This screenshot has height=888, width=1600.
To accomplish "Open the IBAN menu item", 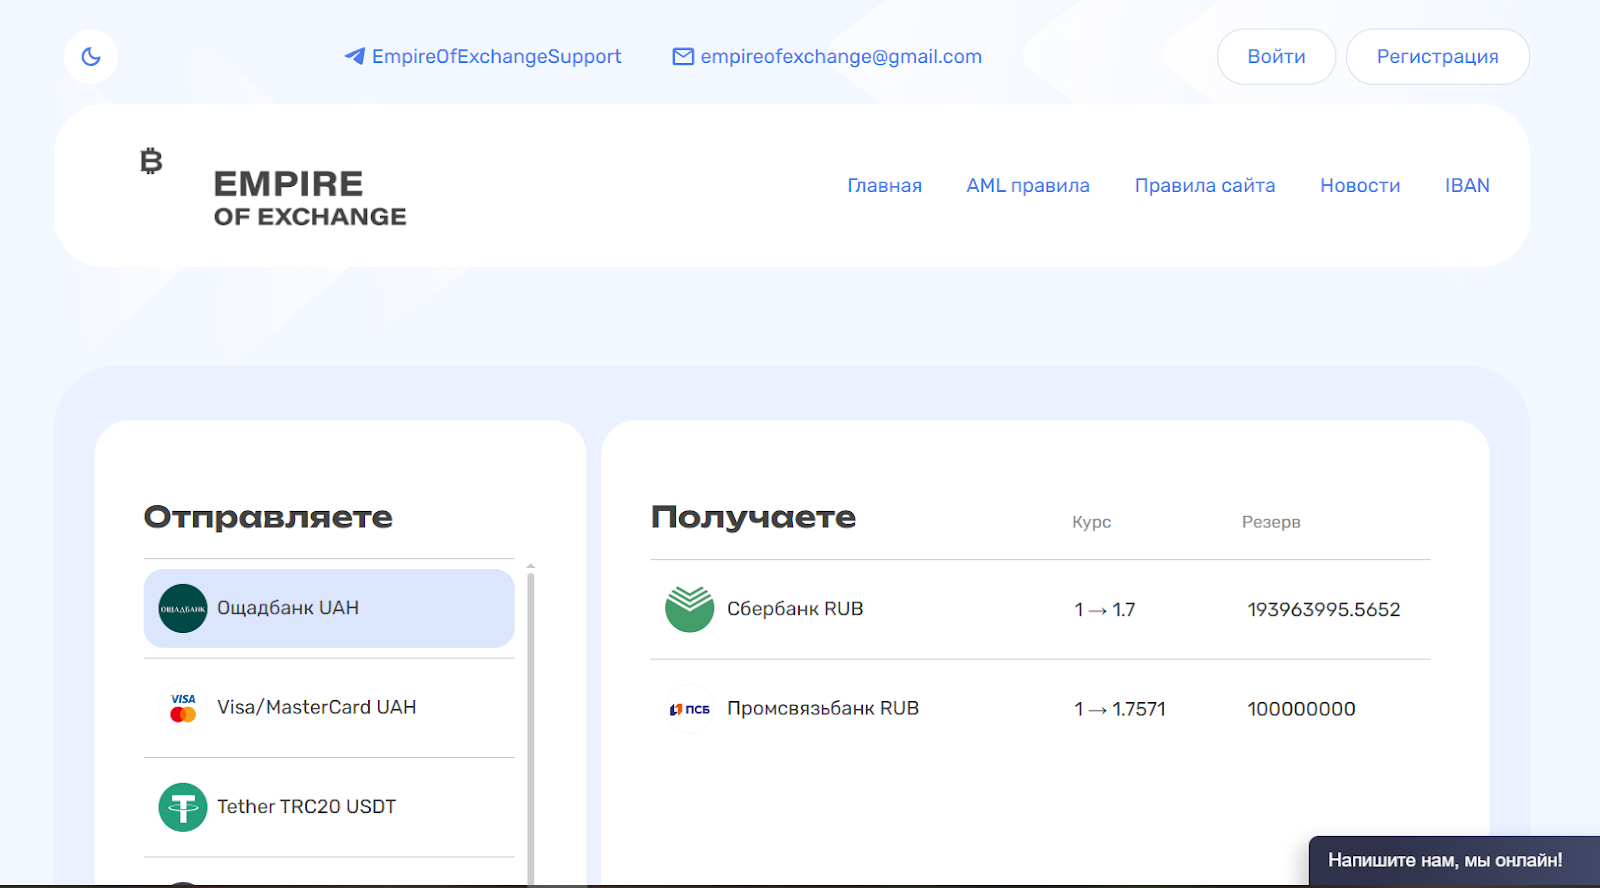I will (1466, 186).
